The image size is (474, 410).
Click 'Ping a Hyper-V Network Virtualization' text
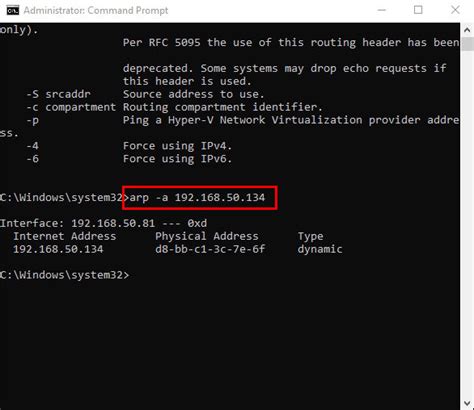click(242, 120)
